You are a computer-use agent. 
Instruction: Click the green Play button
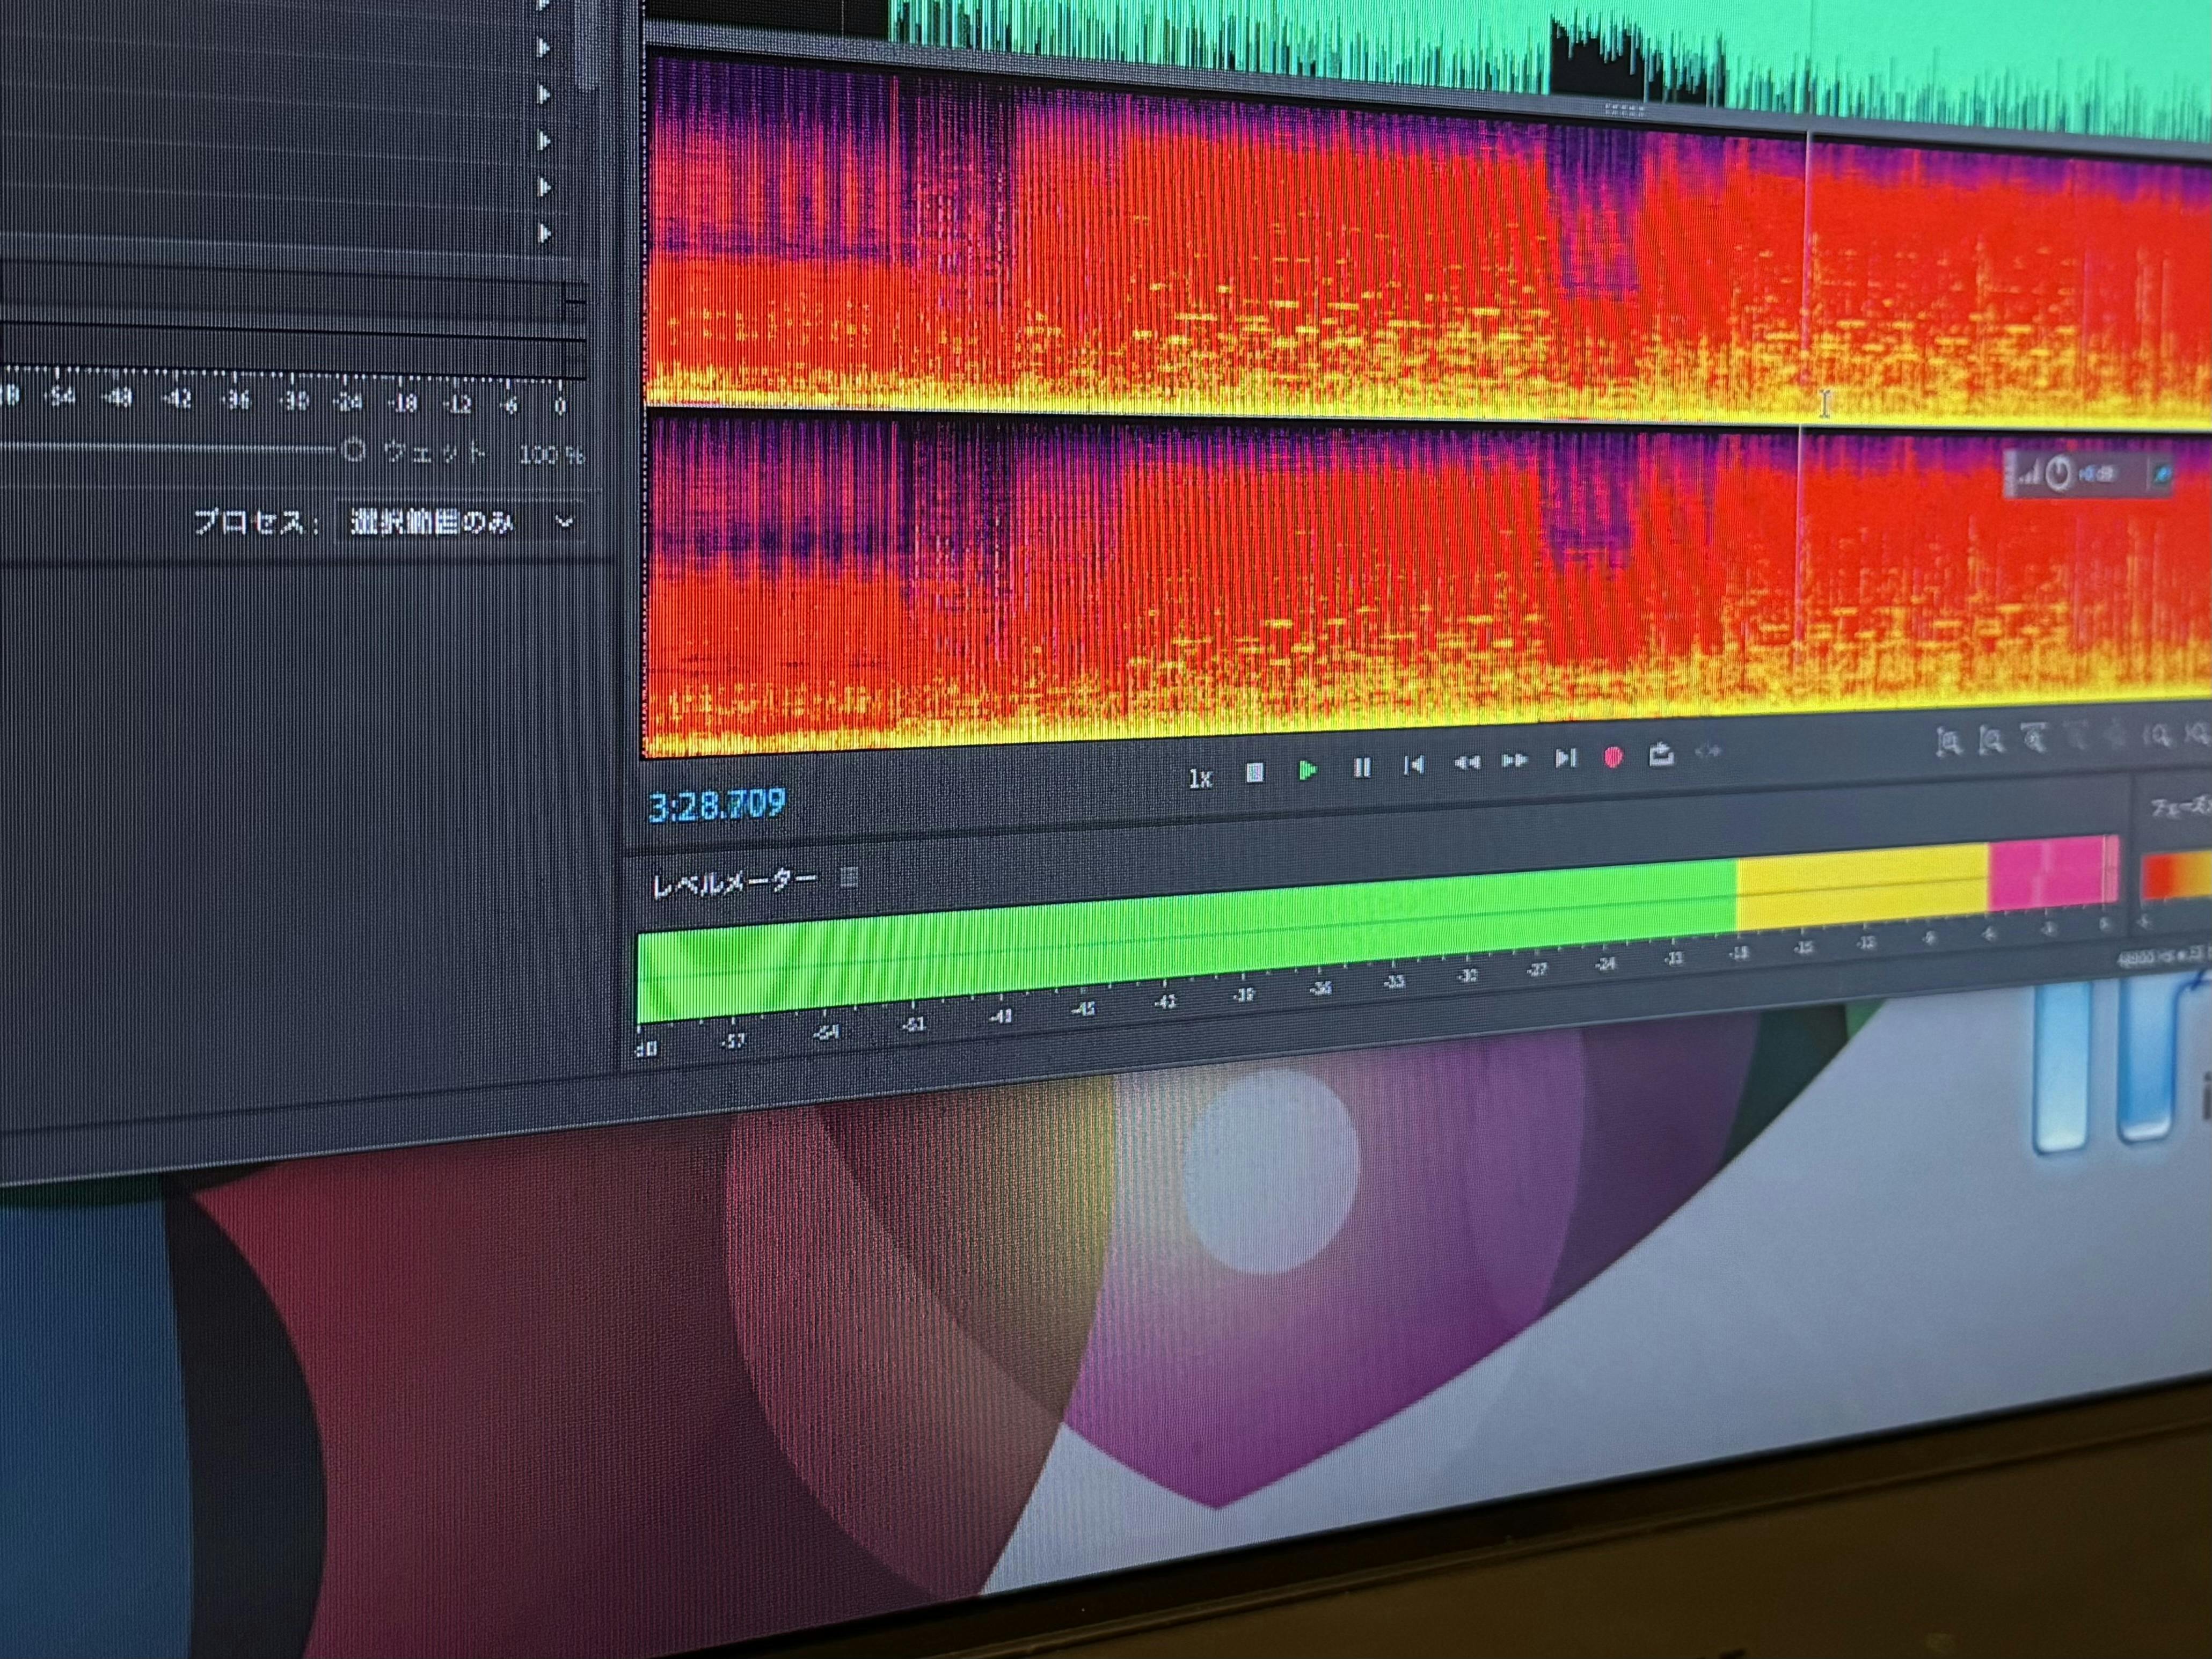pyautogui.click(x=1307, y=770)
